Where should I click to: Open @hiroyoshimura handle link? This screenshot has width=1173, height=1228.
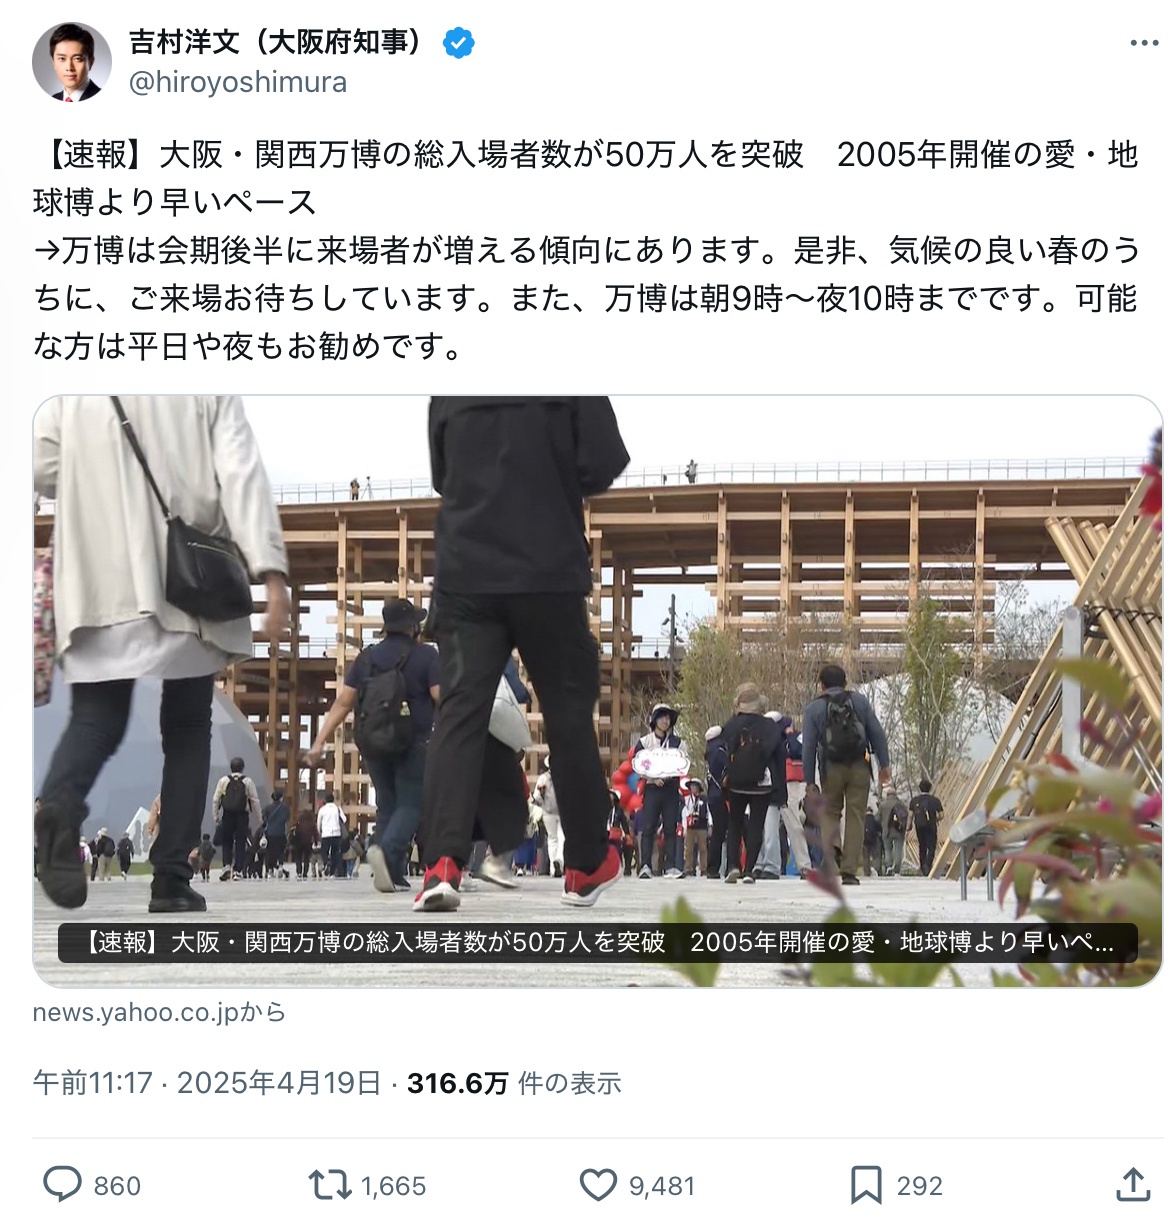pos(238,83)
